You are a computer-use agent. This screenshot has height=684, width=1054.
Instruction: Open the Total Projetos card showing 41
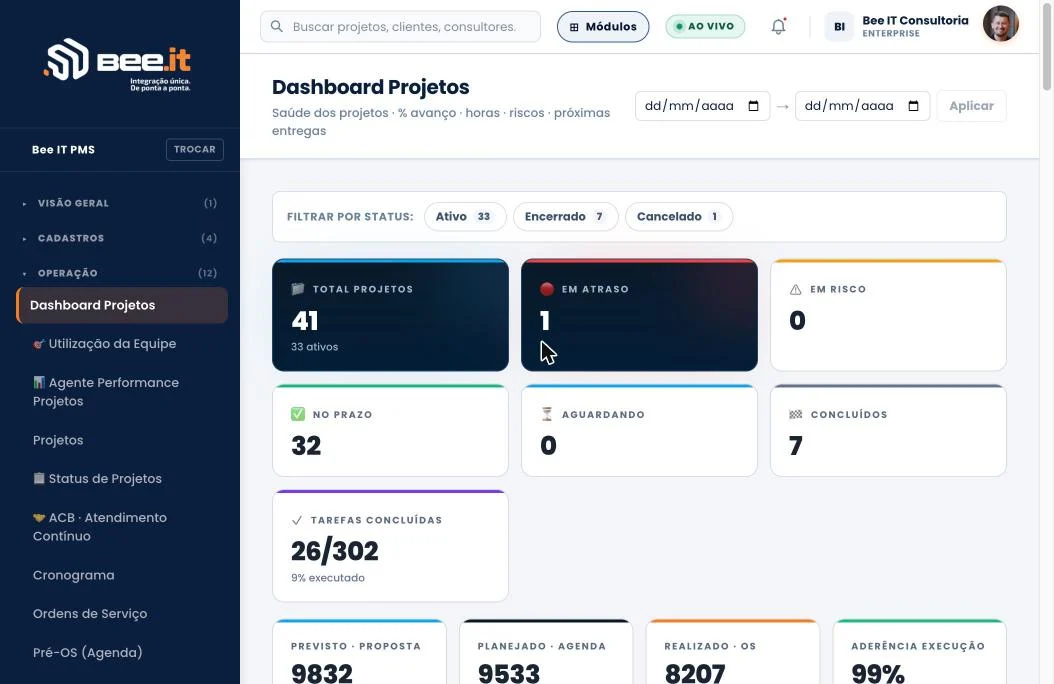point(391,315)
